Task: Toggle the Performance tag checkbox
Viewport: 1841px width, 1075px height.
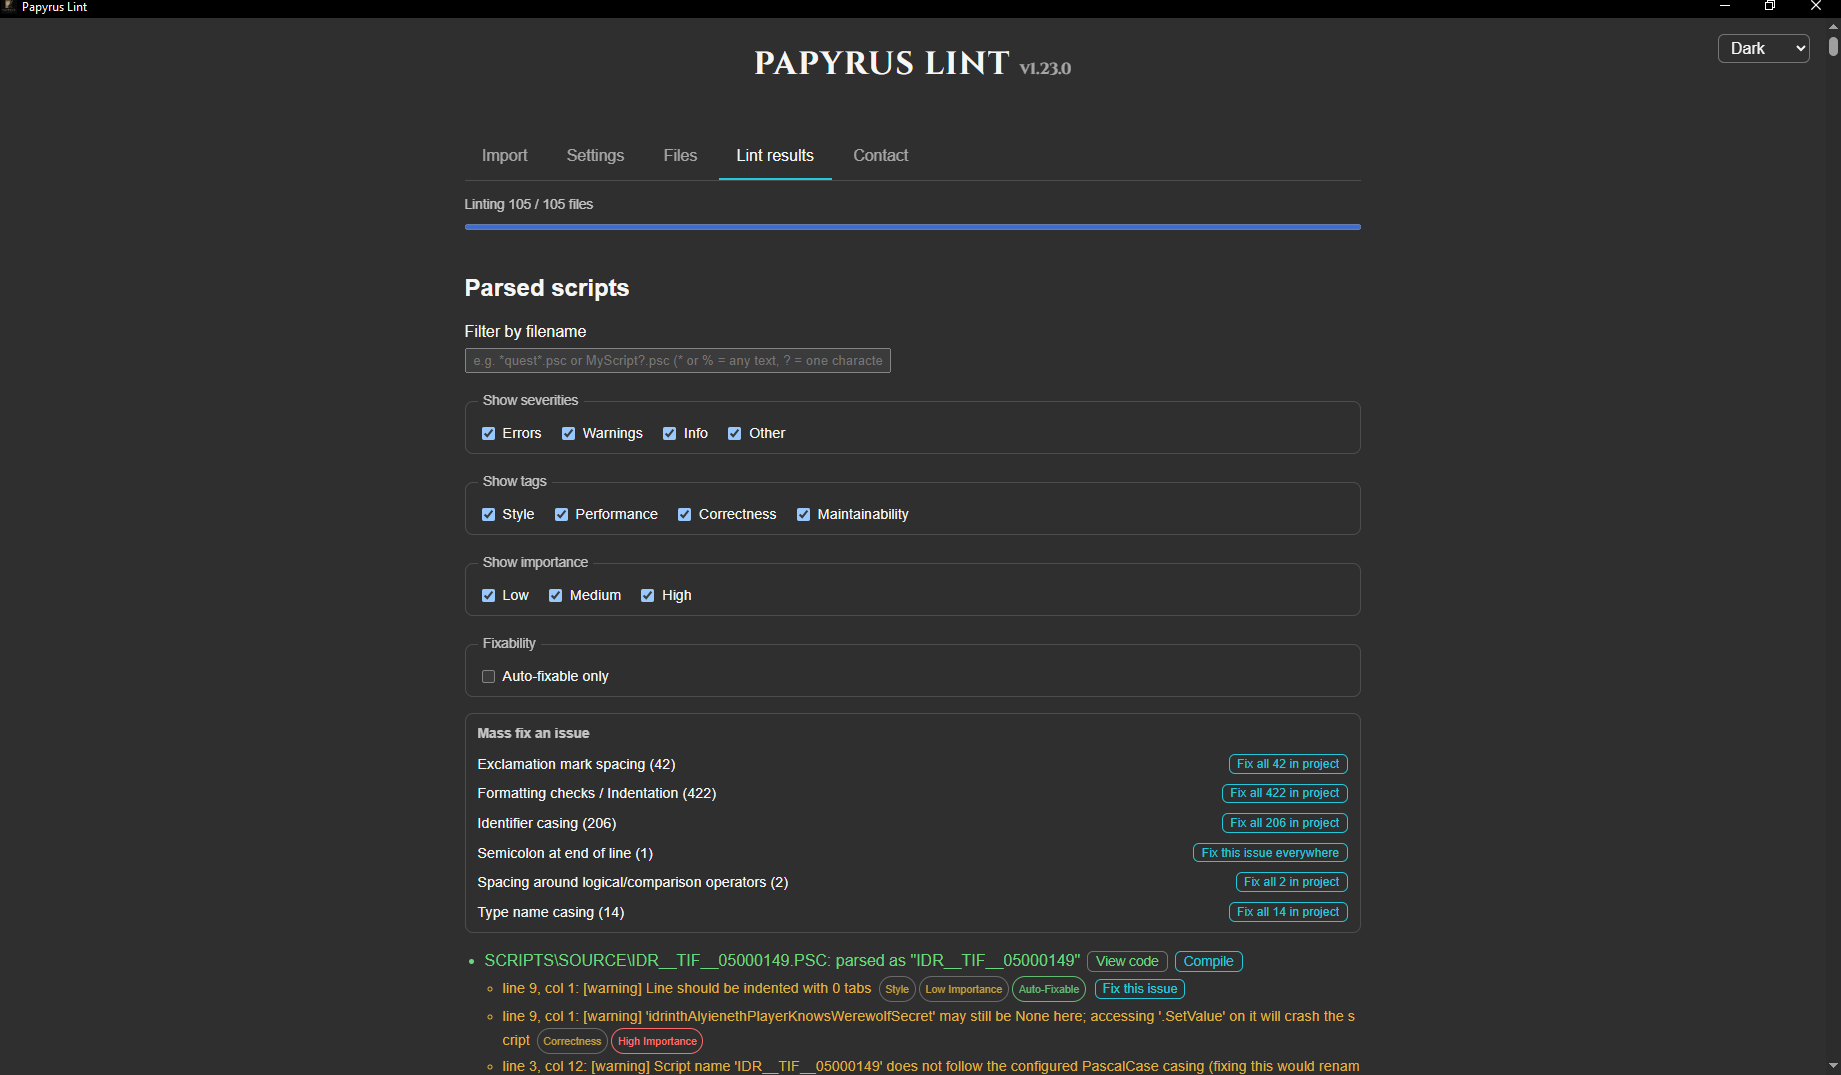Action: 561,514
